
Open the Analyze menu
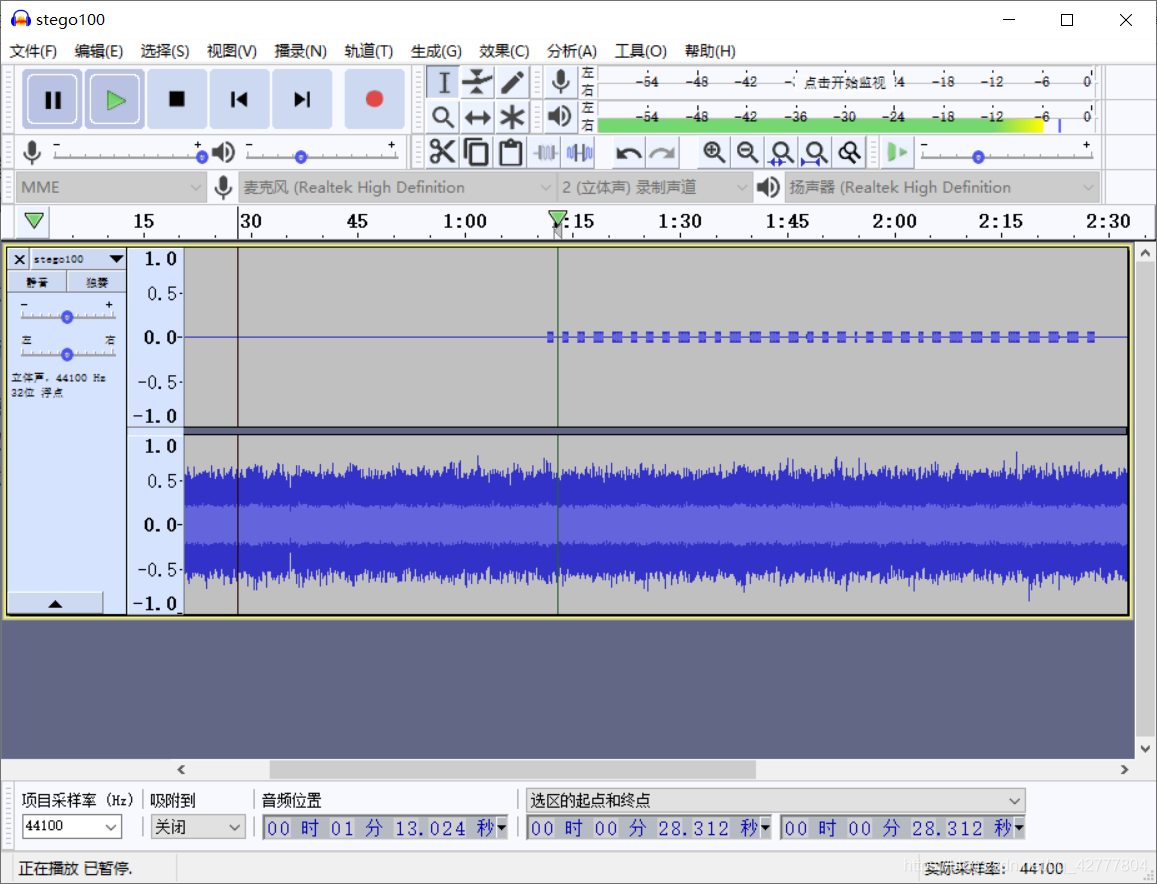(572, 51)
